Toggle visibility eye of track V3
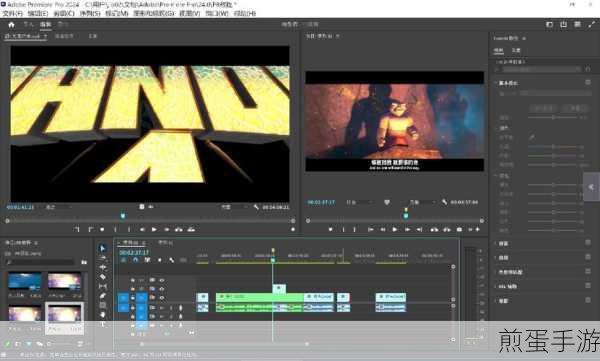The height and width of the screenshot is (361, 600). tap(162, 281)
